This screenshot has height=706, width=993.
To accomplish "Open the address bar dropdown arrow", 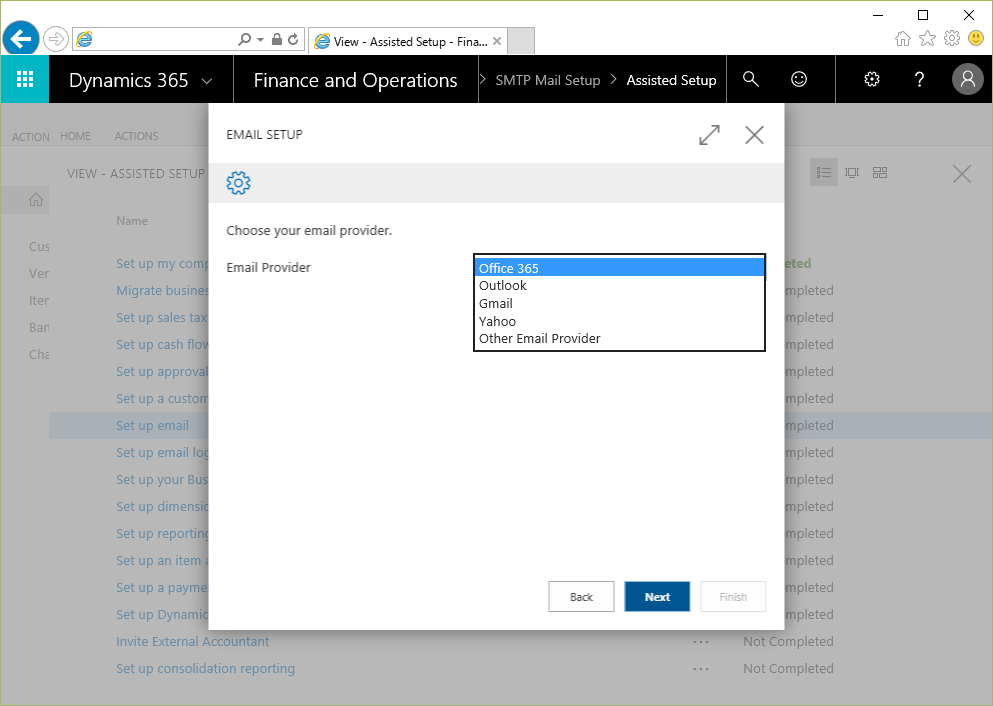I will coord(260,40).
